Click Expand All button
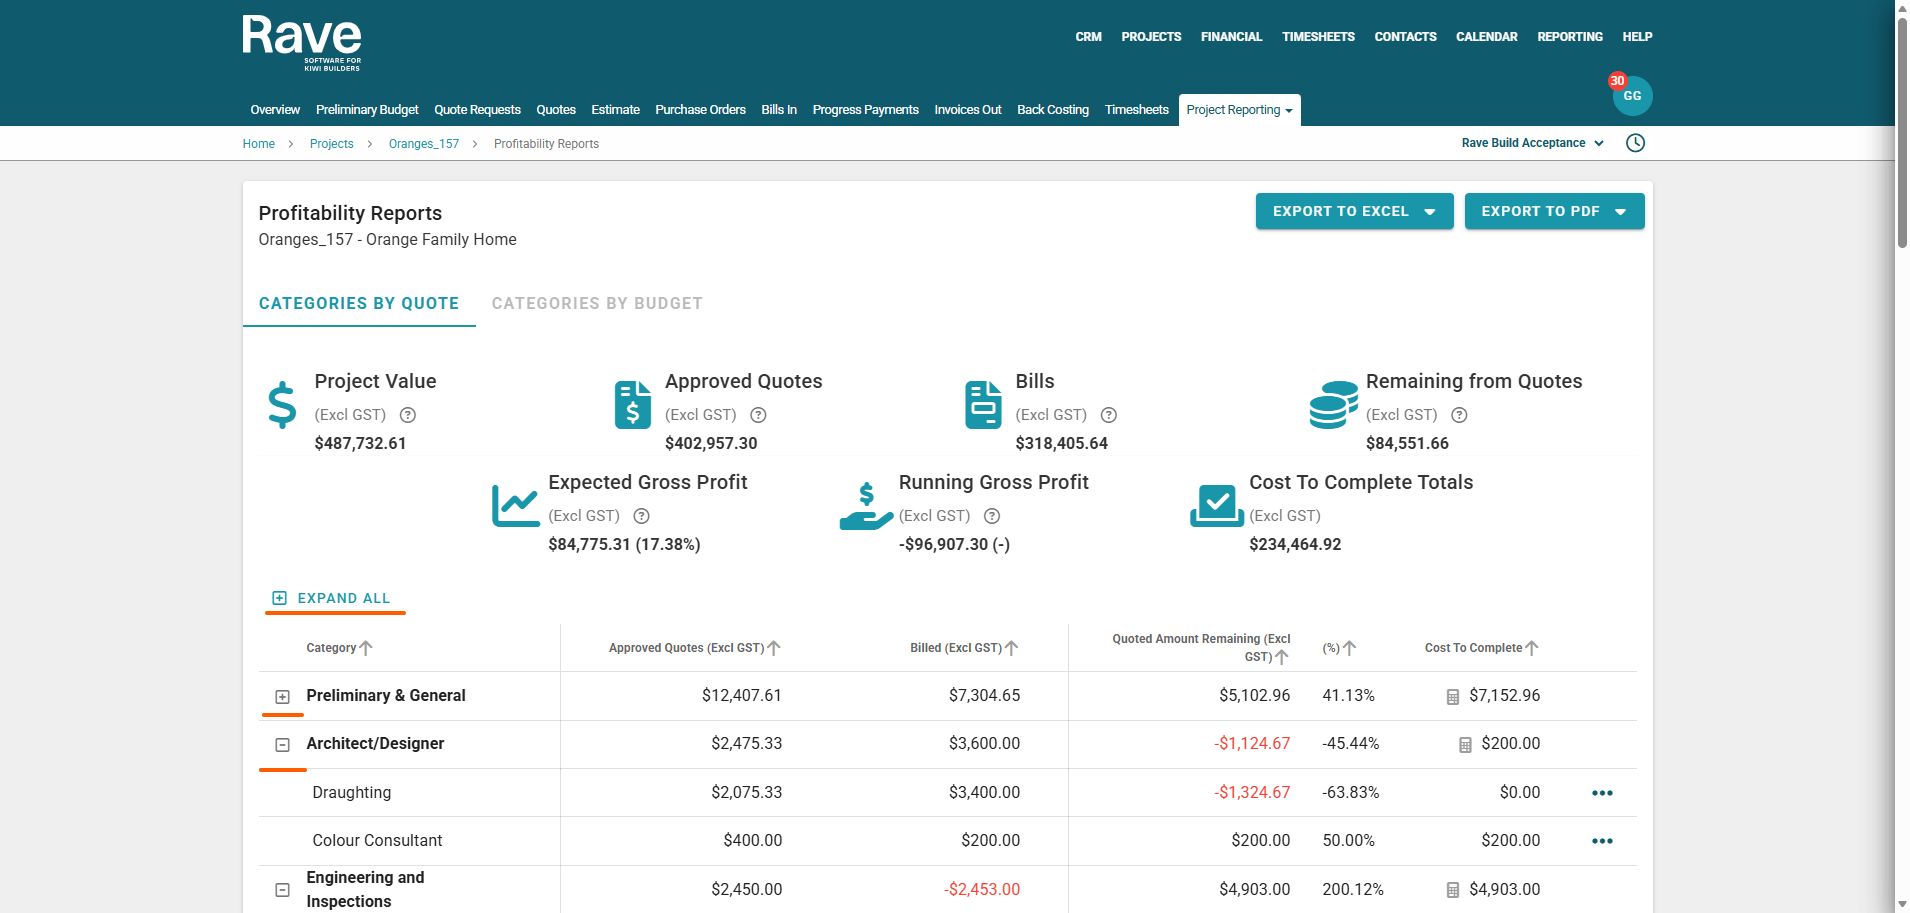The height and width of the screenshot is (913, 1910). click(332, 598)
